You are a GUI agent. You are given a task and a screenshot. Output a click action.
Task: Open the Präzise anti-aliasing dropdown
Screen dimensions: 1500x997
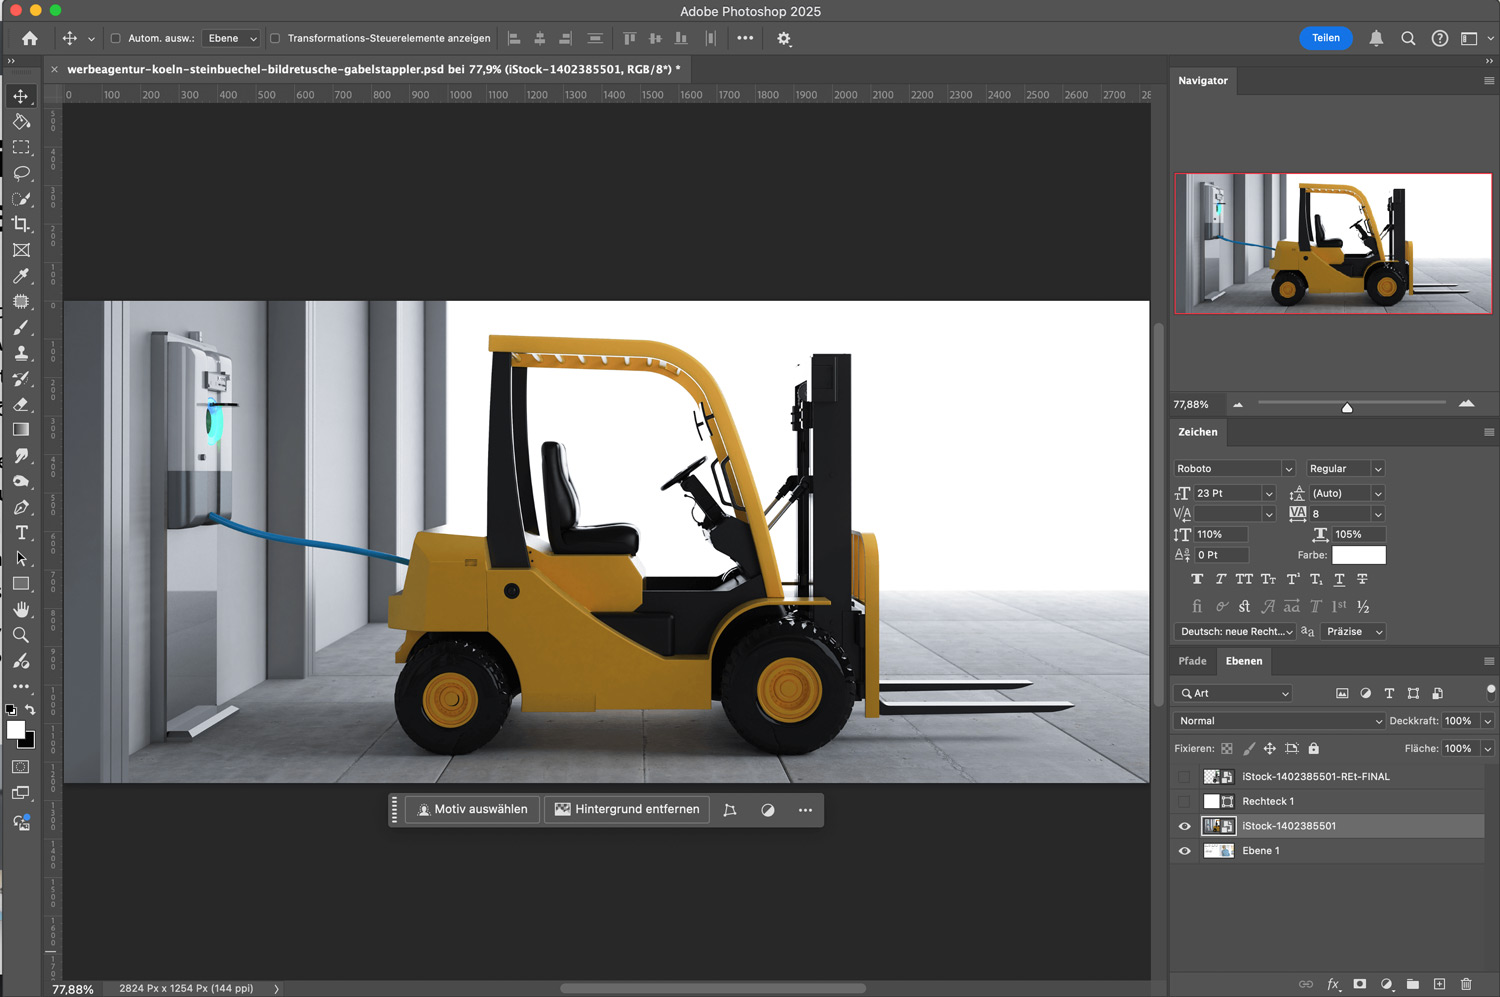(1354, 631)
